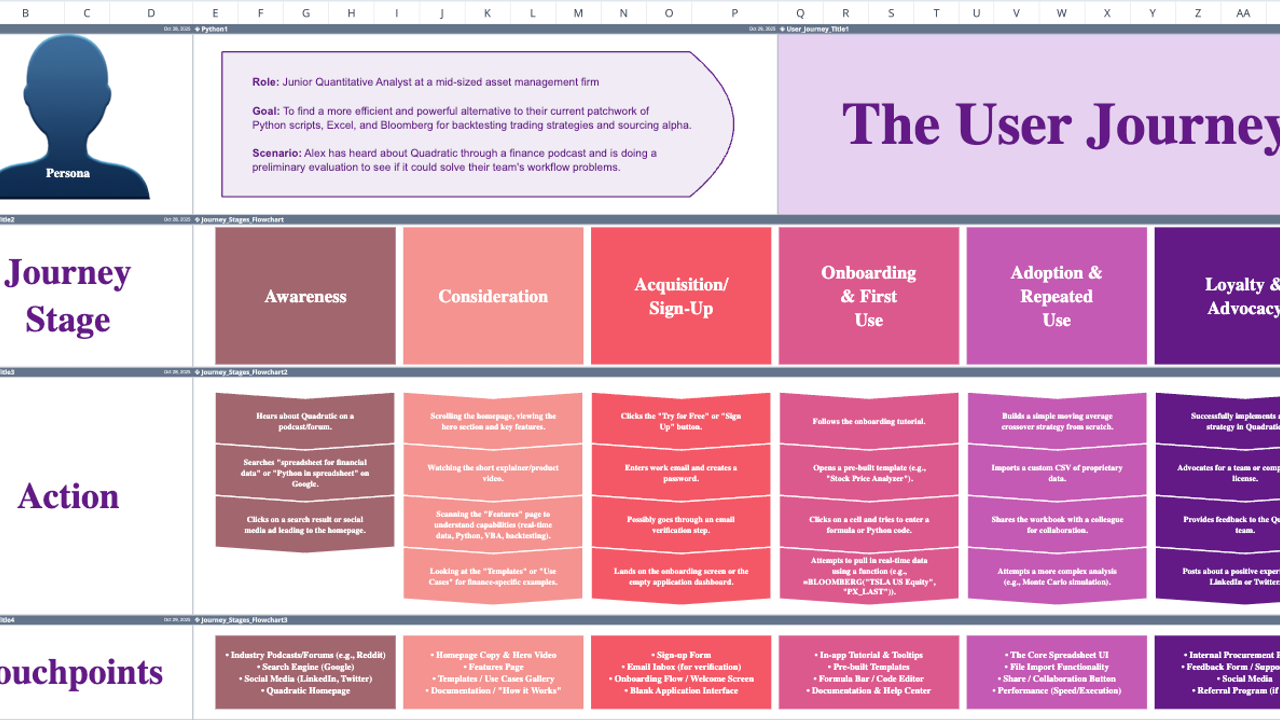Image resolution: width=1280 pixels, height=720 pixels.
Task: Click 'Opens a pre-built template' action
Action: [869, 473]
